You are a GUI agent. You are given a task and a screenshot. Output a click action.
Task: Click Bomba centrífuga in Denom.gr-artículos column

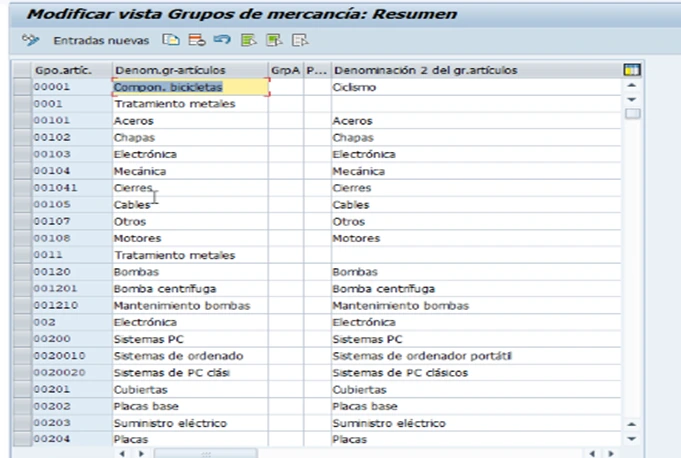point(190,289)
